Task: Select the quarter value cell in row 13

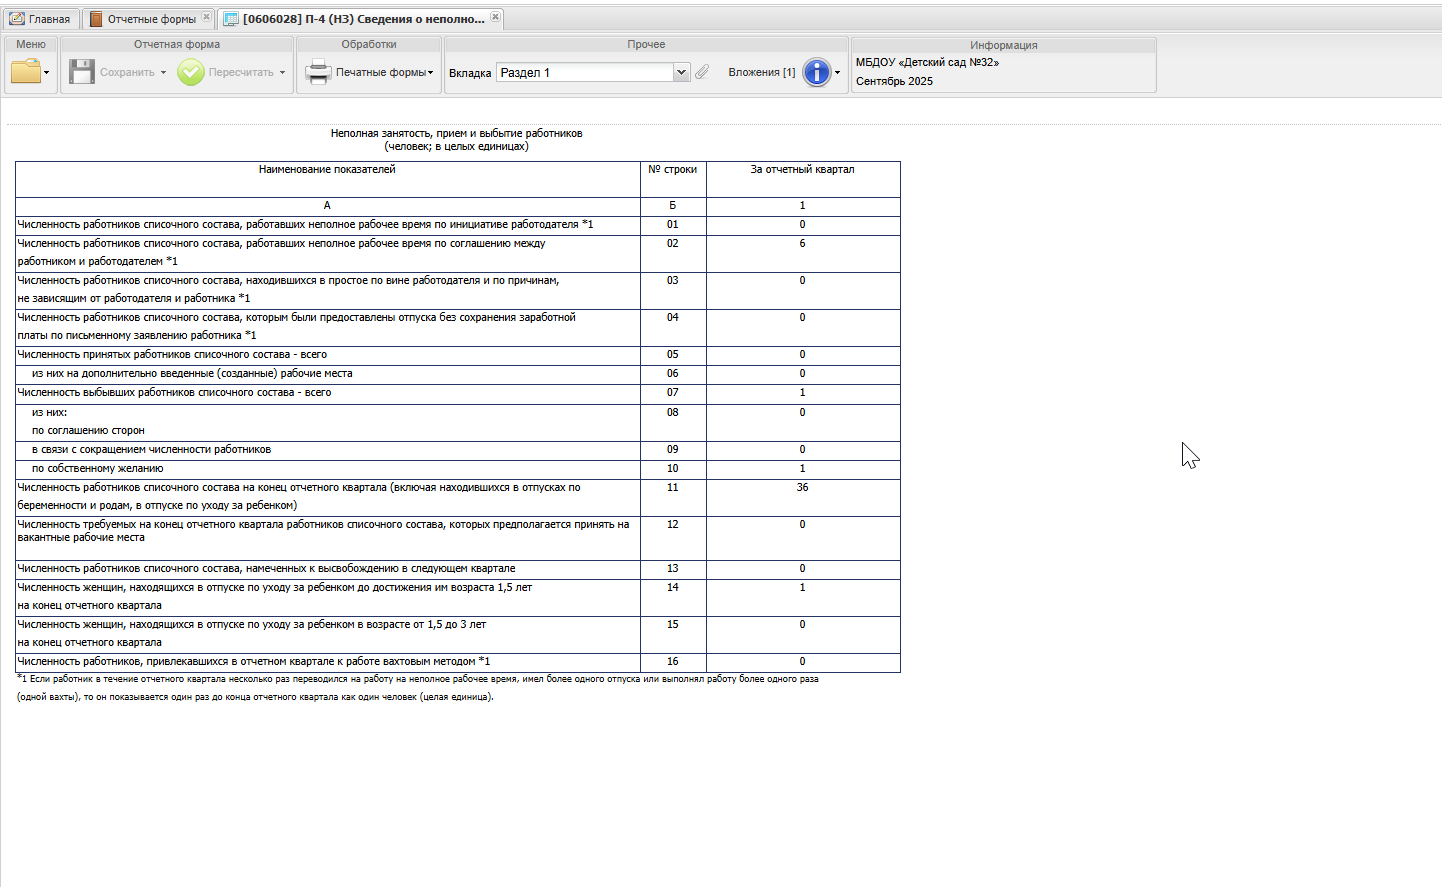Action: click(x=803, y=570)
